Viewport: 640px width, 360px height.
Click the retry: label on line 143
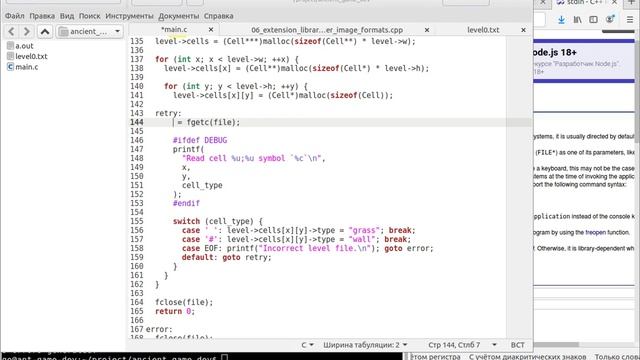coord(168,113)
